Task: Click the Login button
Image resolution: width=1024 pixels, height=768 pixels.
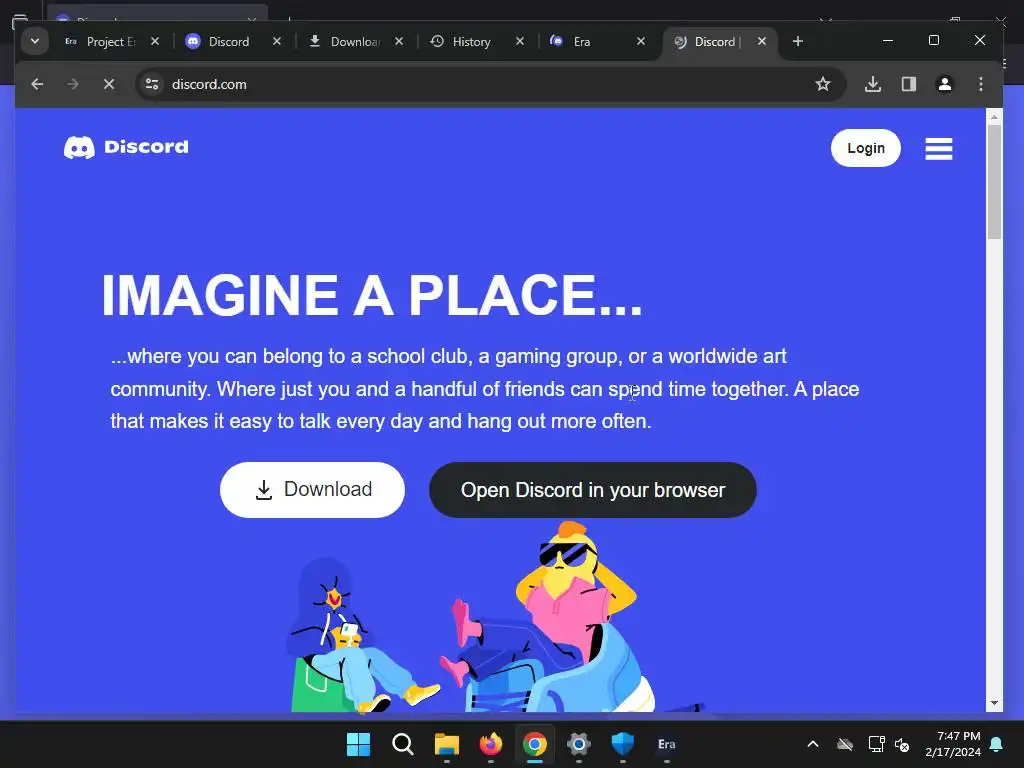Action: pos(865,148)
